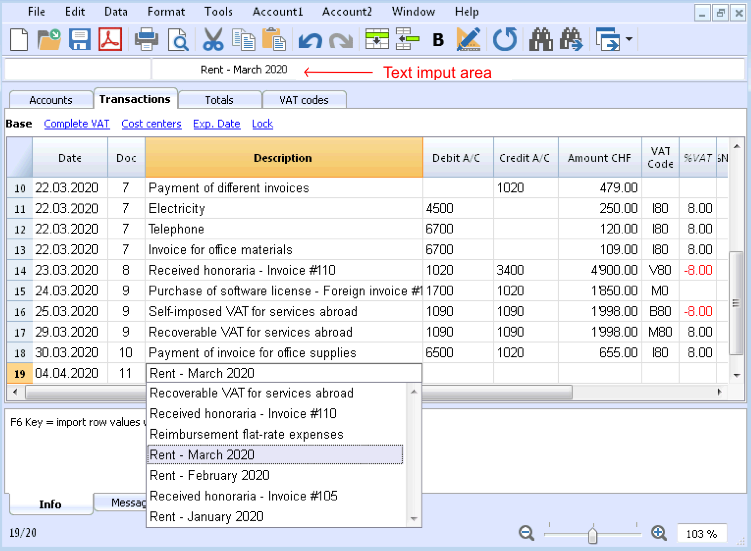
Task: Click the binoculars Find icon
Action: pyautogui.click(x=541, y=40)
